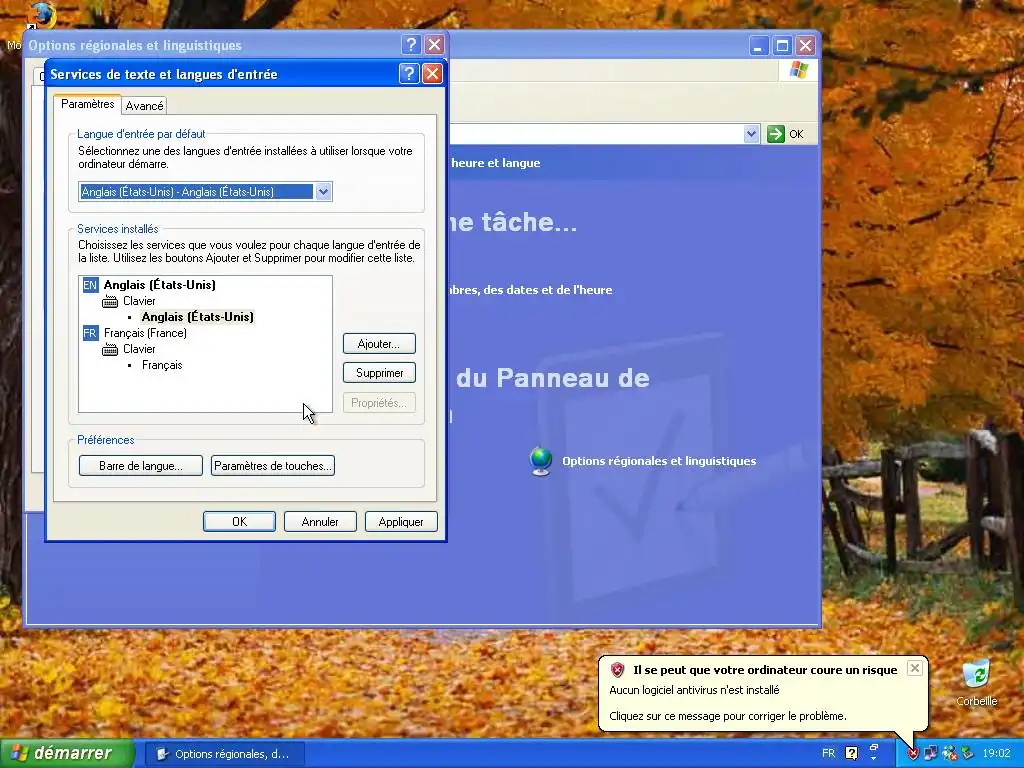The image size is (1024, 768).
Task: Click Clavier under Anglais (États-Unis)
Action: (139, 301)
